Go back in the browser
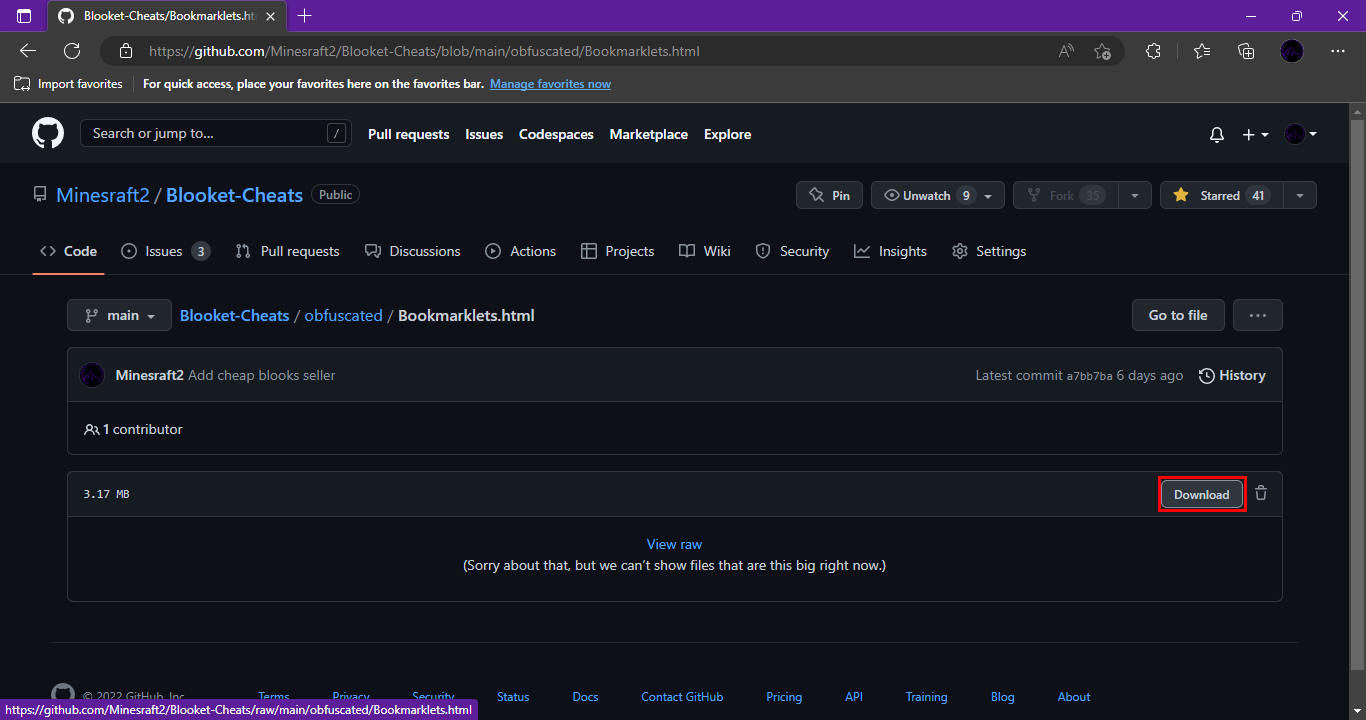 point(28,51)
